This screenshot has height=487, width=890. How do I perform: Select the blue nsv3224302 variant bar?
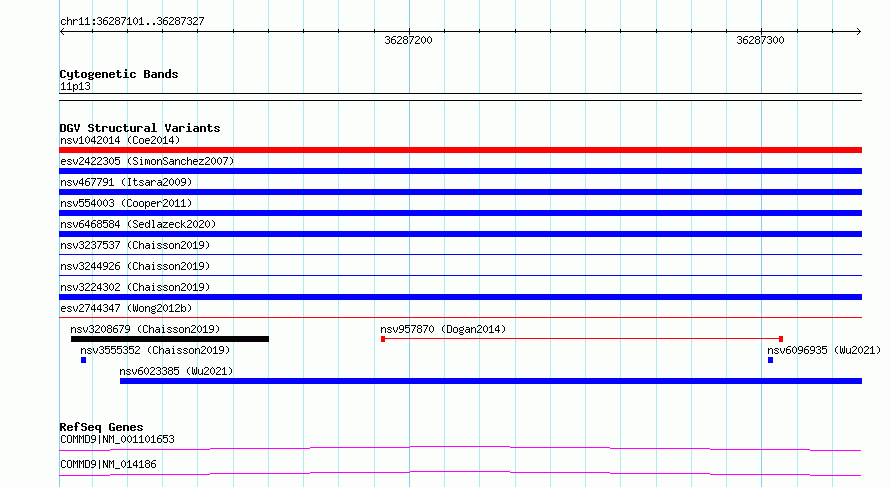coord(460,297)
